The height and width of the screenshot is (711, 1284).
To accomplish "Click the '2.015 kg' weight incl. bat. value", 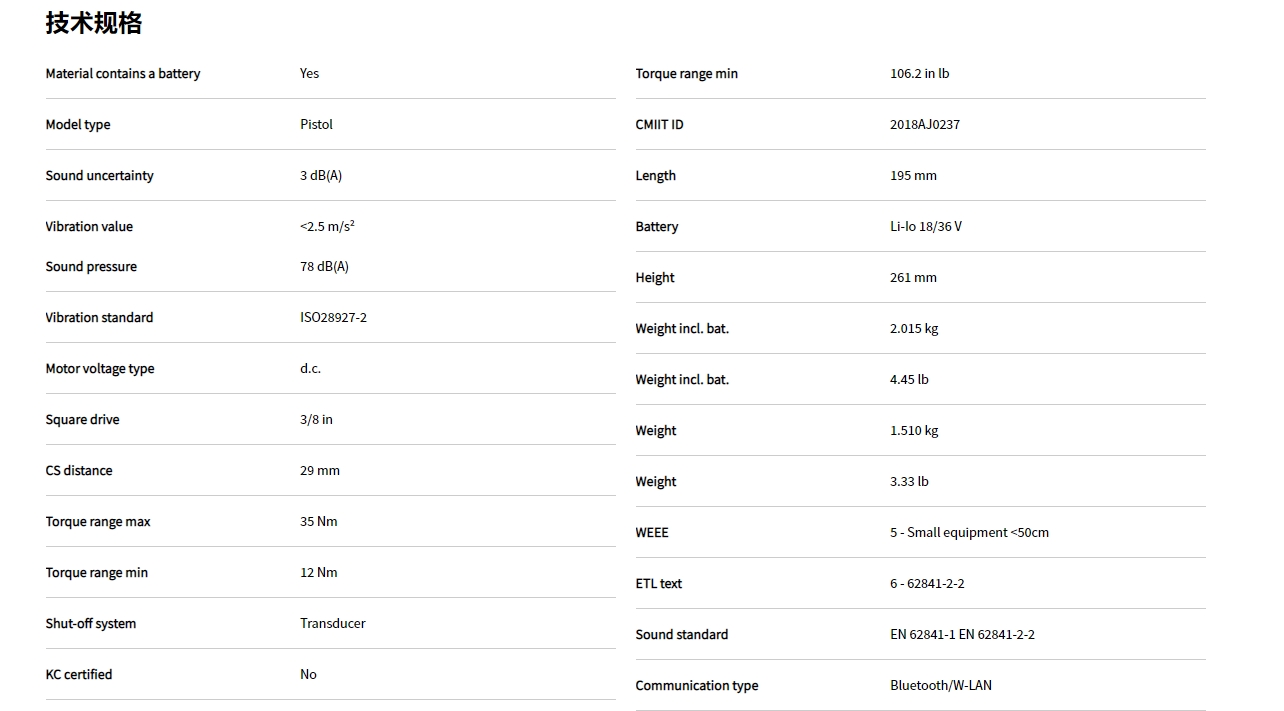I will coord(913,329).
